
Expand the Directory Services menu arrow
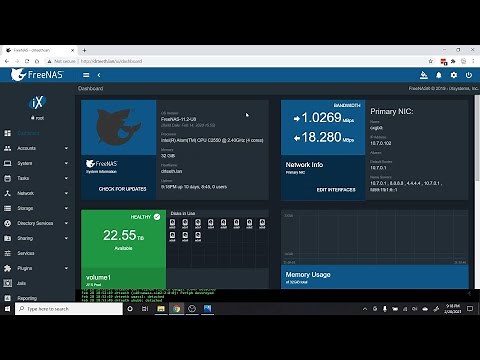pos(66,223)
